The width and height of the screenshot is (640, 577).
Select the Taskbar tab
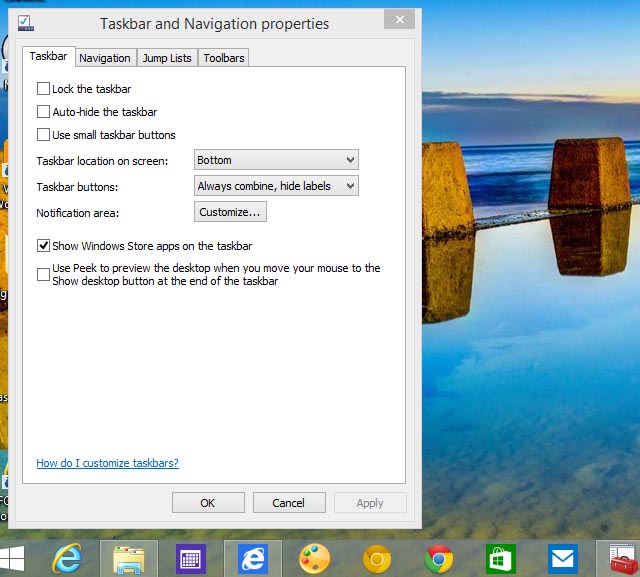(x=48, y=56)
